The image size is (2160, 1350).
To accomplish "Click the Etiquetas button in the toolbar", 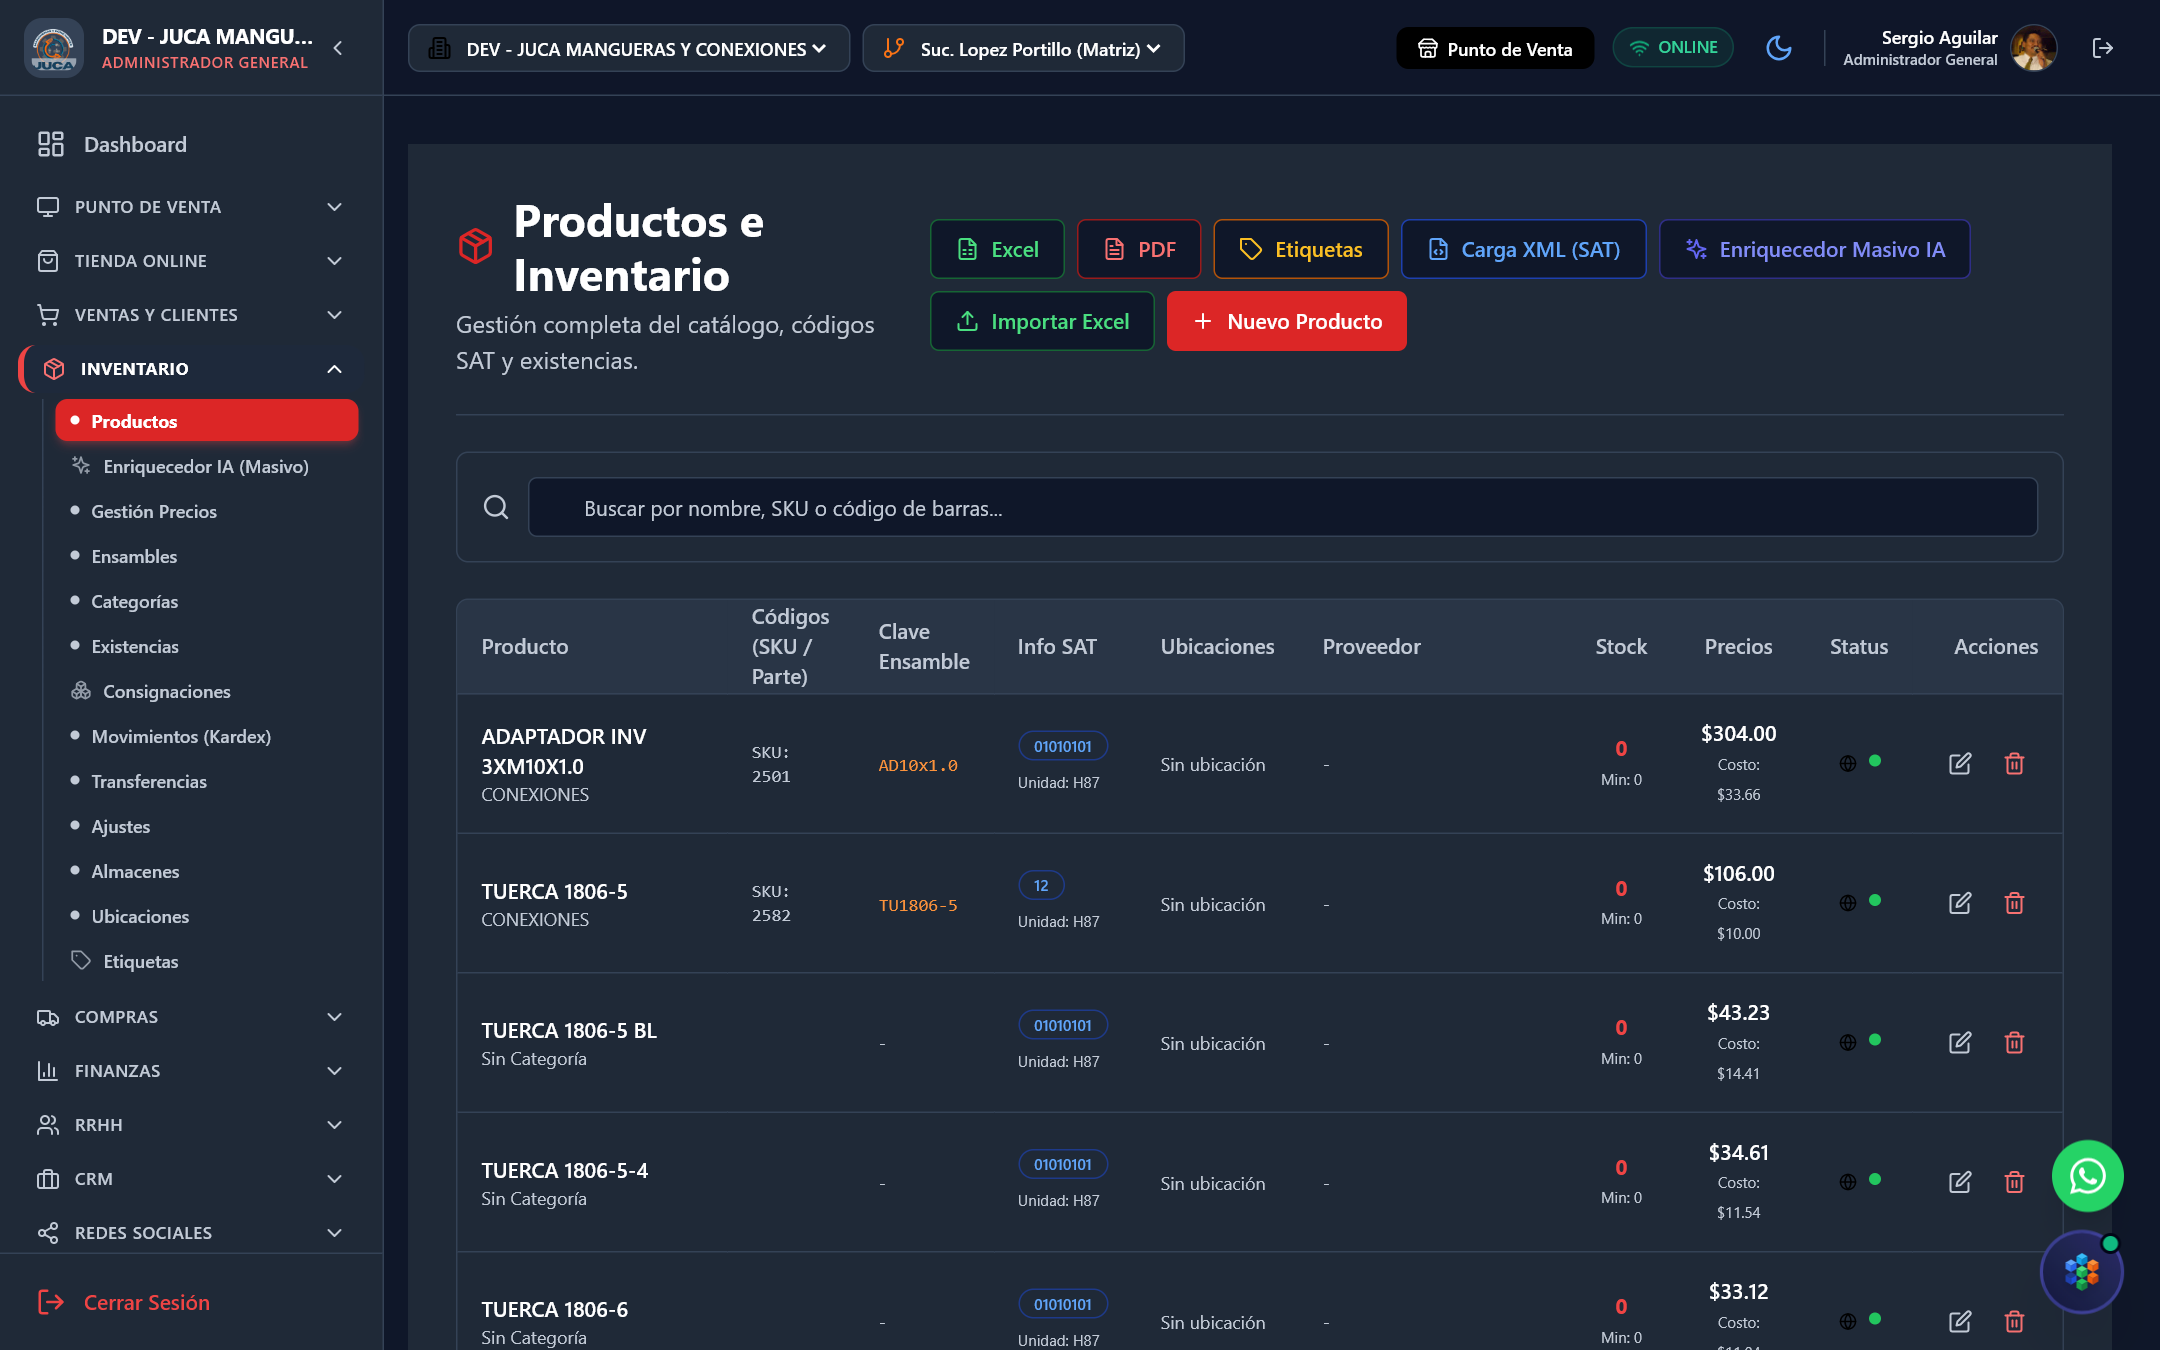I will click(x=1301, y=249).
